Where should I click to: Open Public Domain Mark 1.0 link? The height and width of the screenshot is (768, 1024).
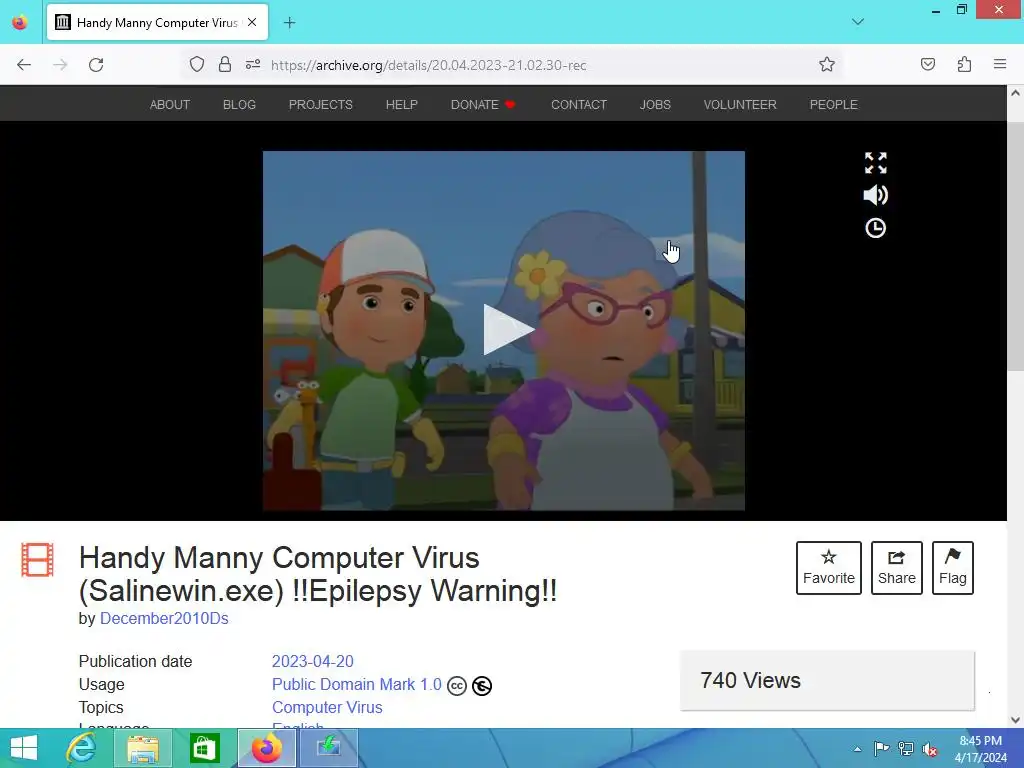(x=357, y=684)
